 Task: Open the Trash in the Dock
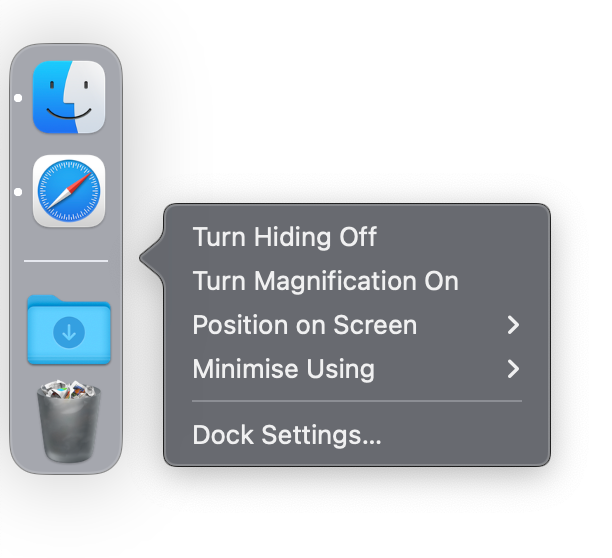(x=69, y=421)
